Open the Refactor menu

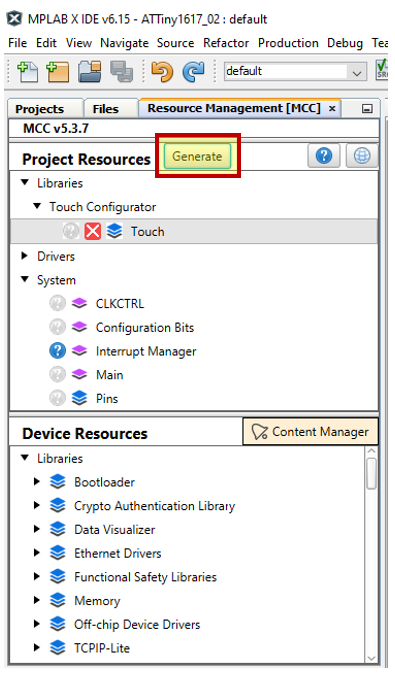tap(226, 43)
